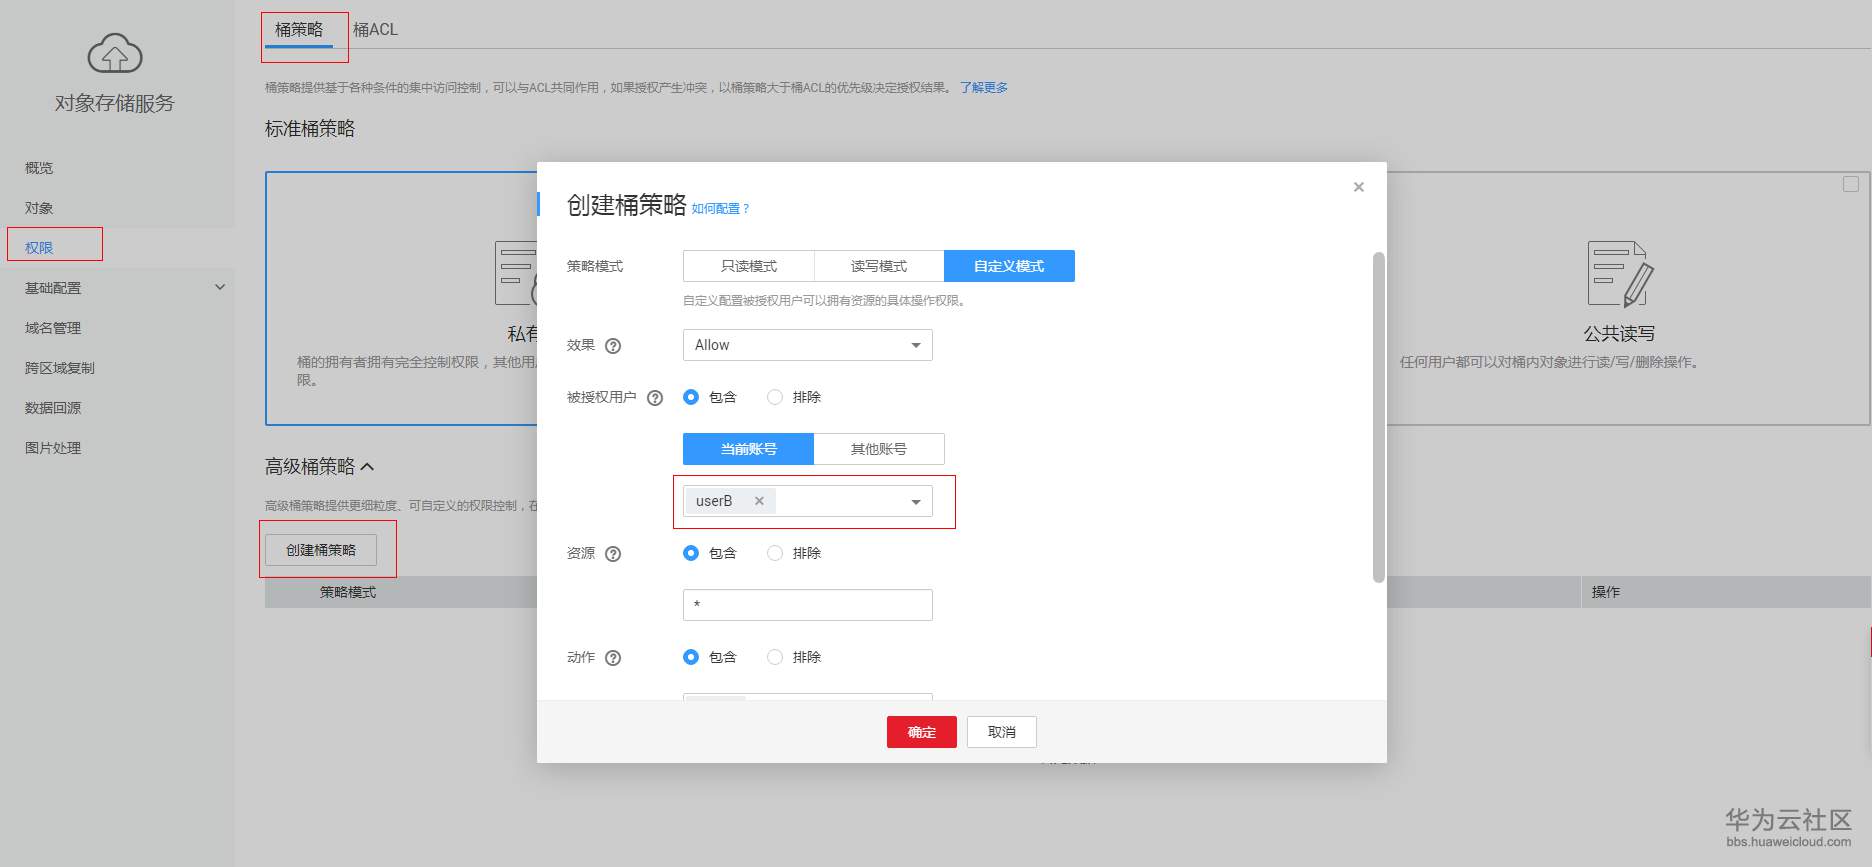
Task: Open 域名管理 in the sidebar
Action: 53,328
